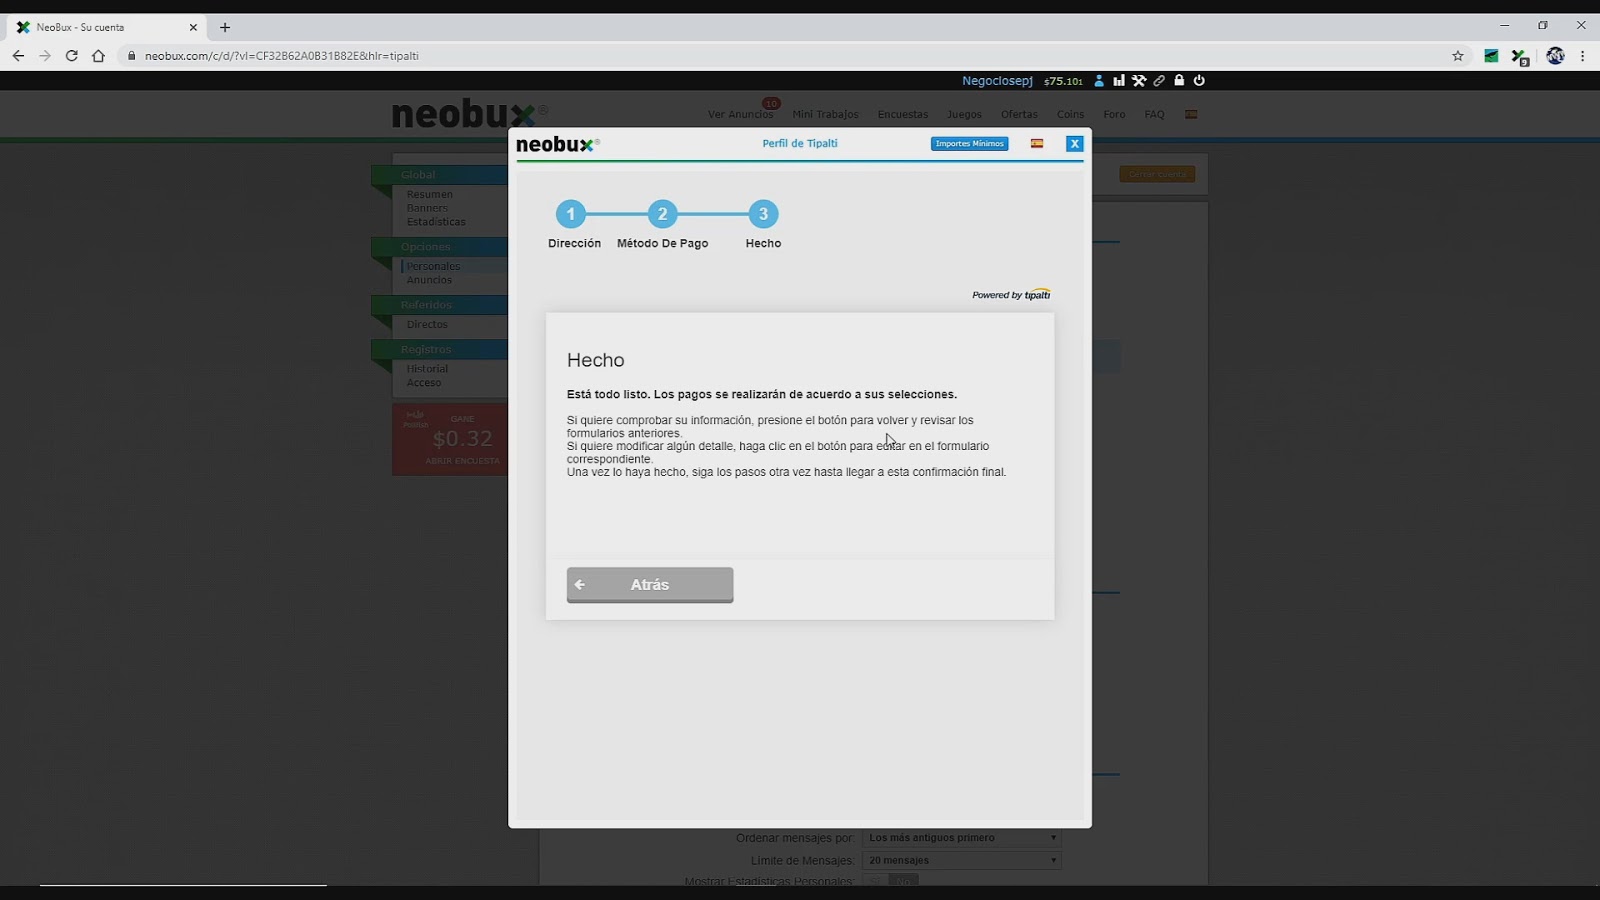Open Juegos menu item
This screenshot has width=1600, height=900.
click(964, 114)
